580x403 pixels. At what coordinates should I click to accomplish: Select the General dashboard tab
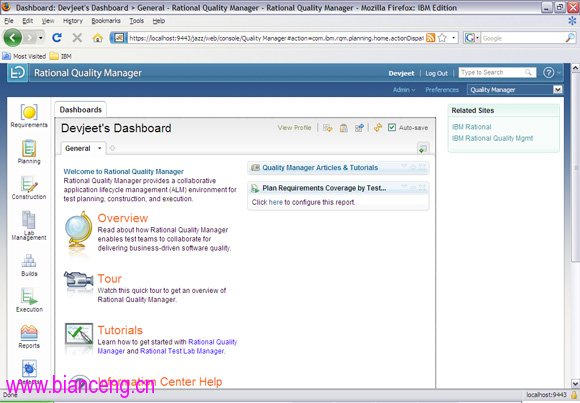pos(78,148)
